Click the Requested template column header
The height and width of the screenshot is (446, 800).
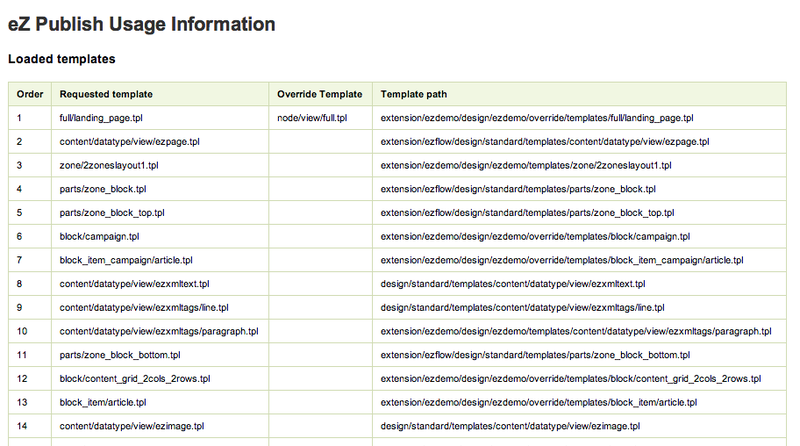coord(106,94)
